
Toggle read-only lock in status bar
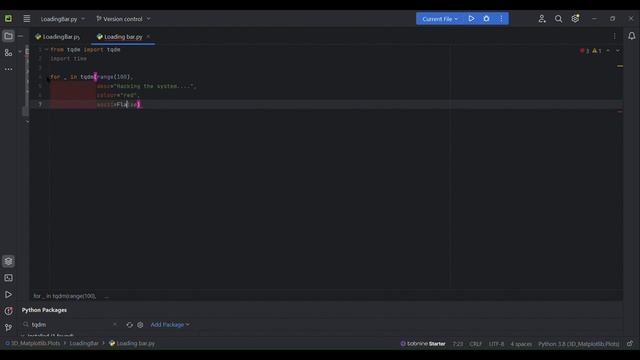630,344
